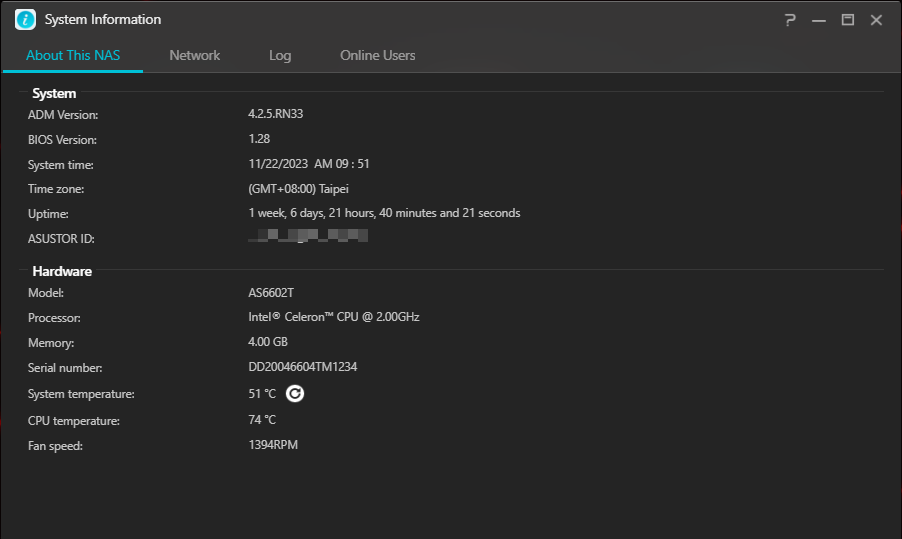Click the System time label
This screenshot has width=902, height=539.
tap(60, 165)
